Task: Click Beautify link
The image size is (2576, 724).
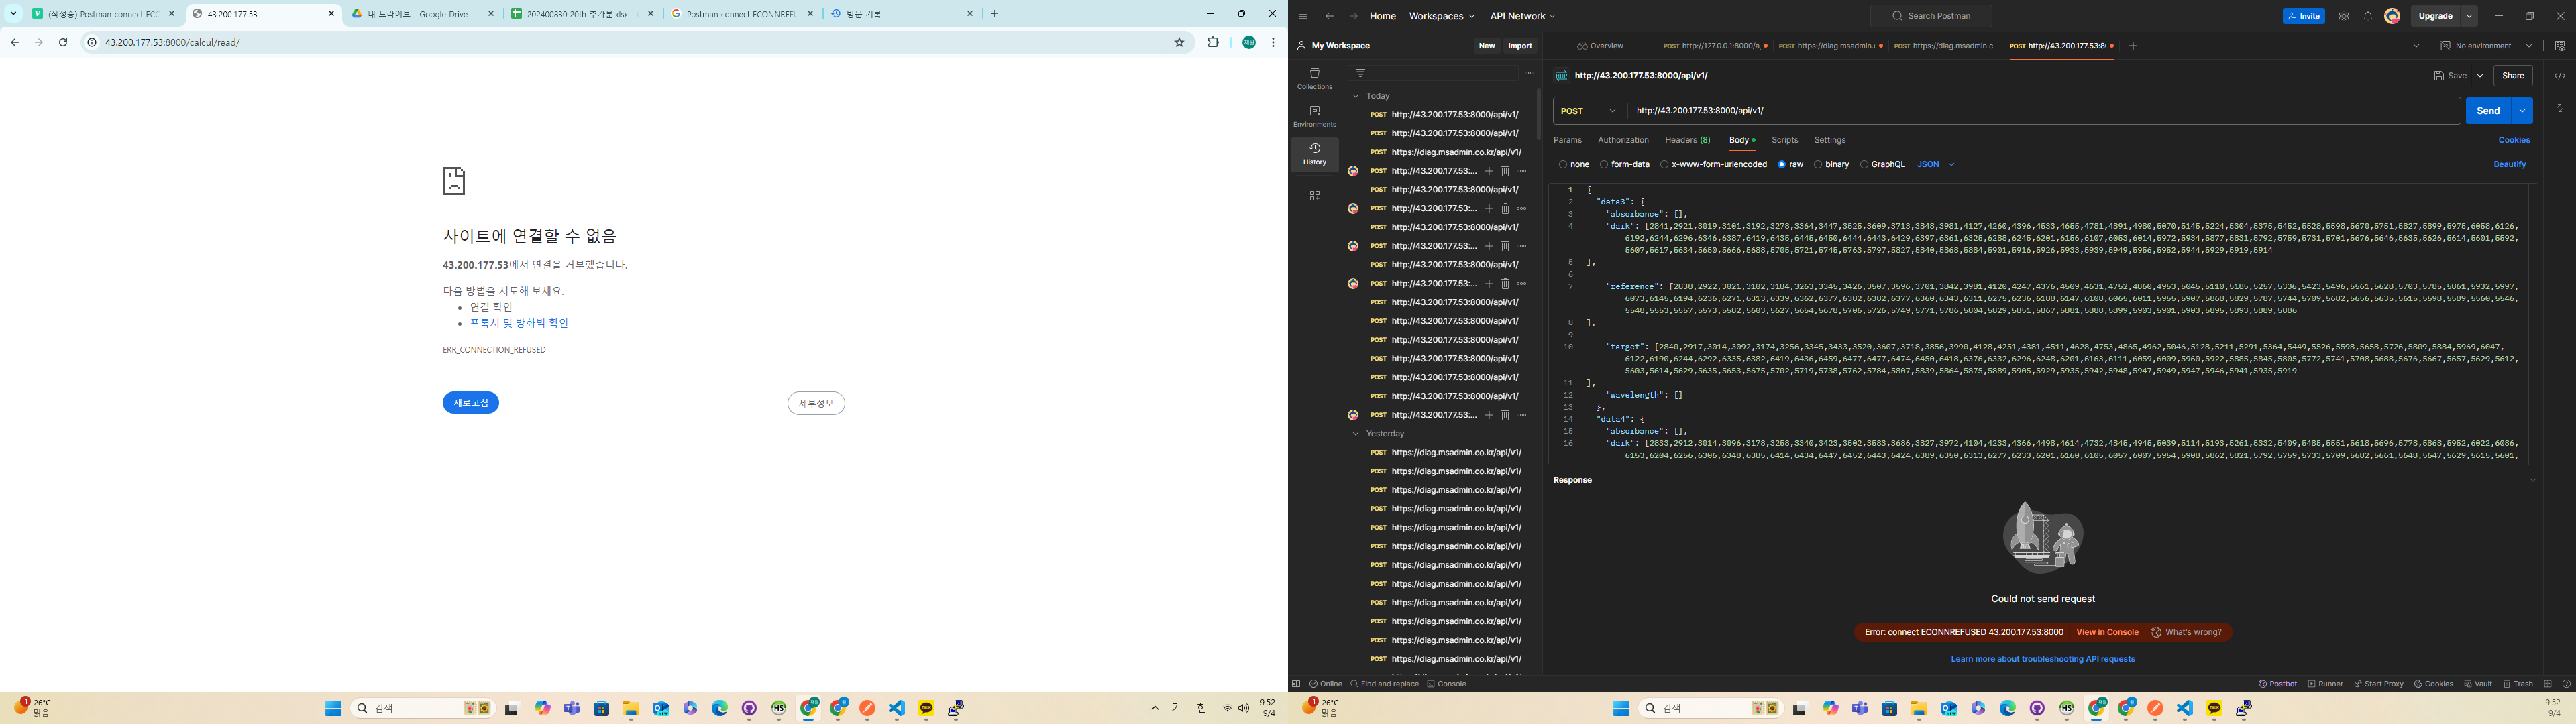Action: coord(2509,164)
